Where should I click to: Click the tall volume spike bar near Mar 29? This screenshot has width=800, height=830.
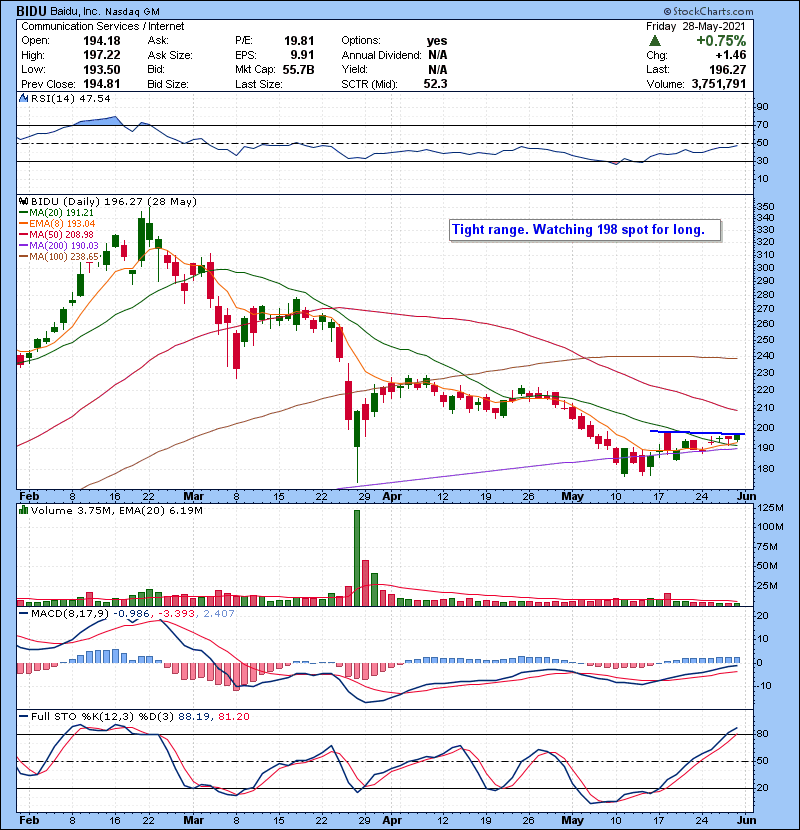357,558
